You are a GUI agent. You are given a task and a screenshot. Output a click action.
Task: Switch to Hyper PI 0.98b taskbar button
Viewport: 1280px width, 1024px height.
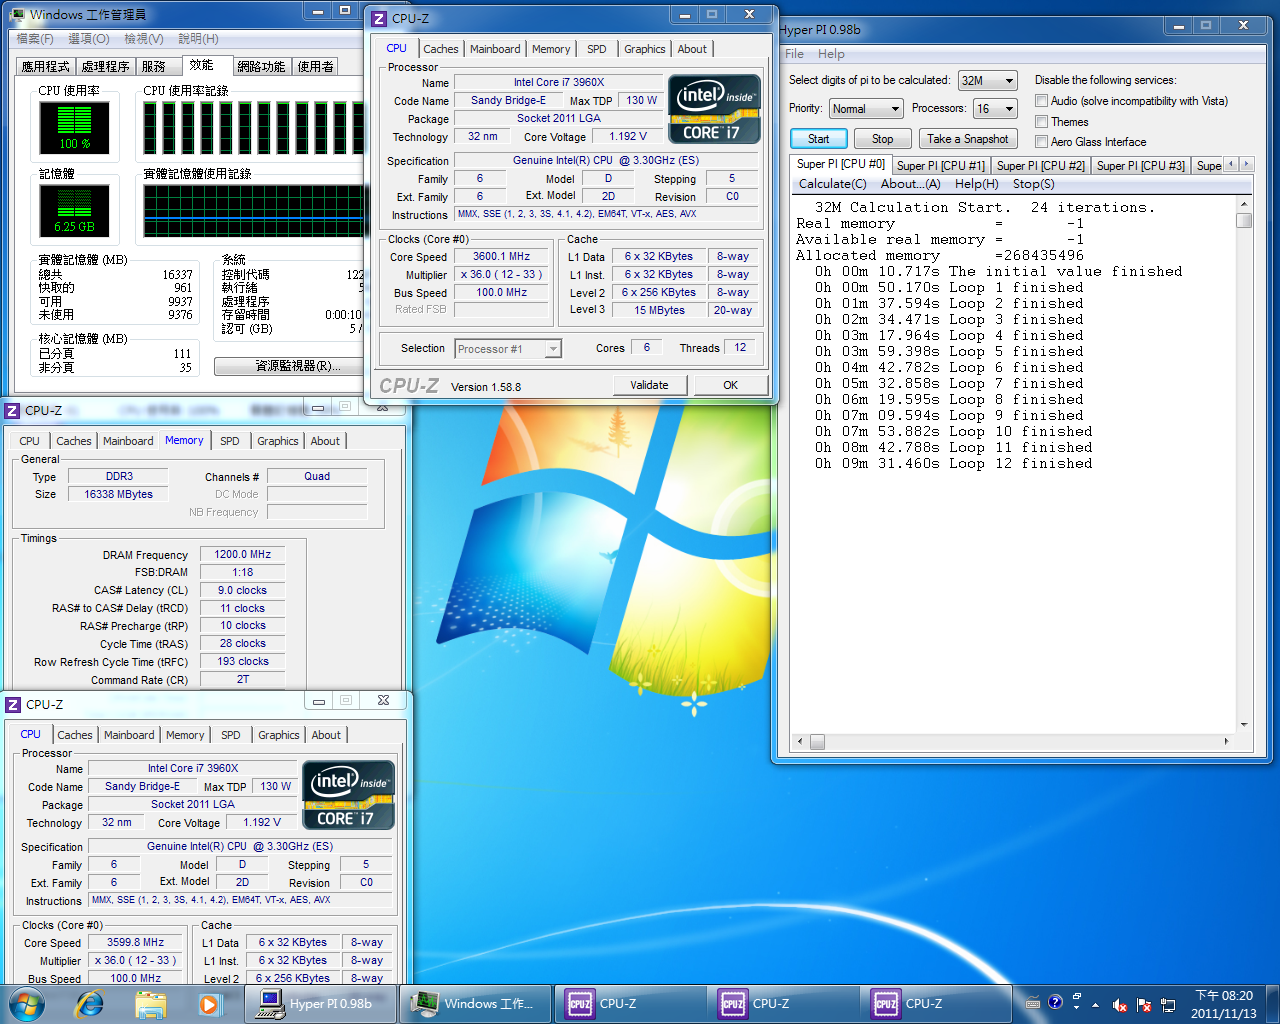pos(320,1003)
